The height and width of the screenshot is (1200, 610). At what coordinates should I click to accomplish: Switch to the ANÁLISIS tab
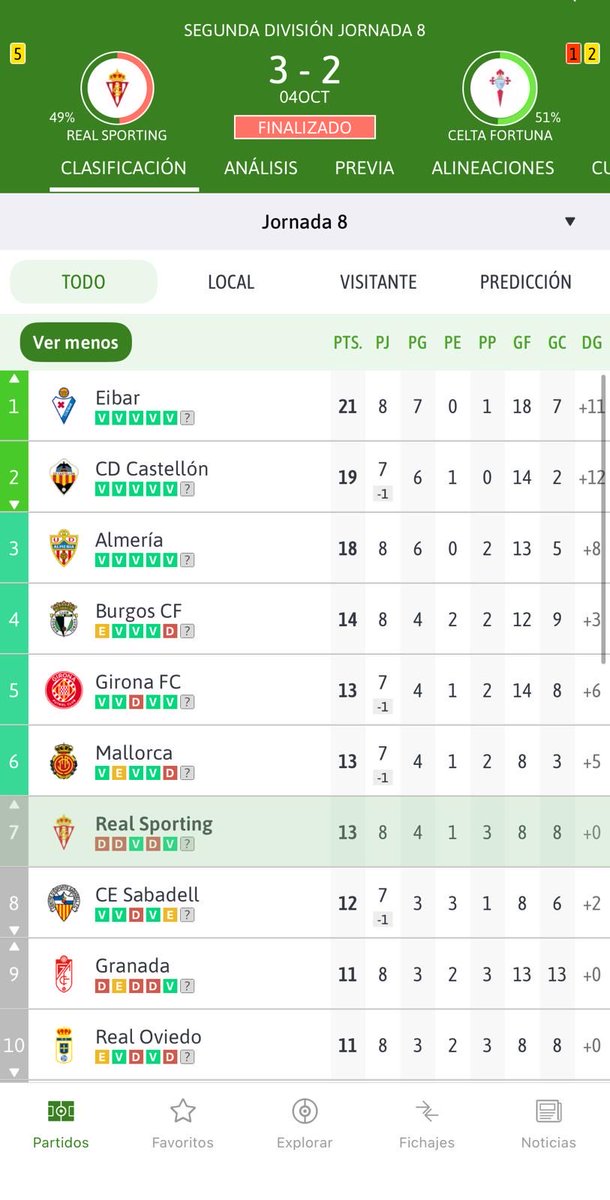(x=260, y=168)
